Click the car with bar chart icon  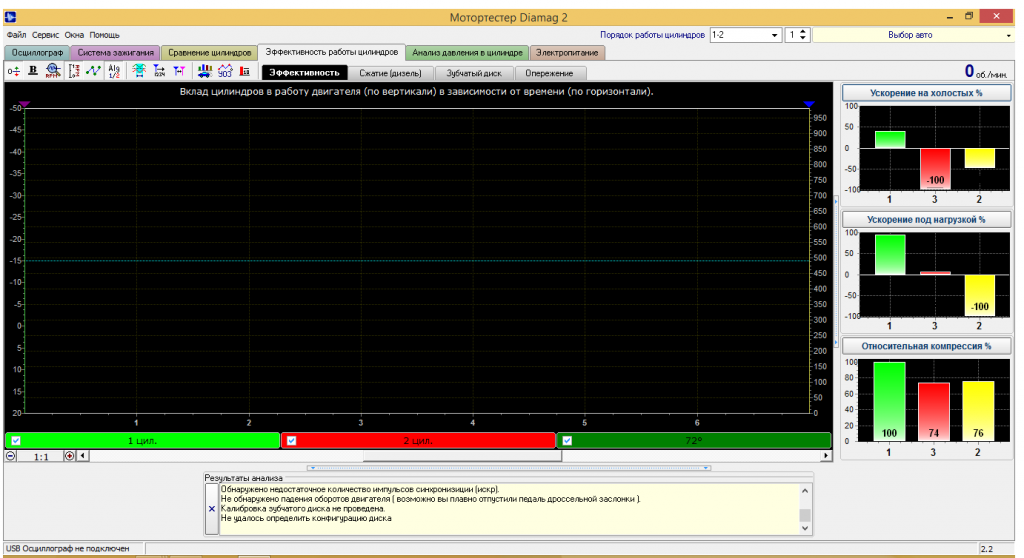(204, 71)
